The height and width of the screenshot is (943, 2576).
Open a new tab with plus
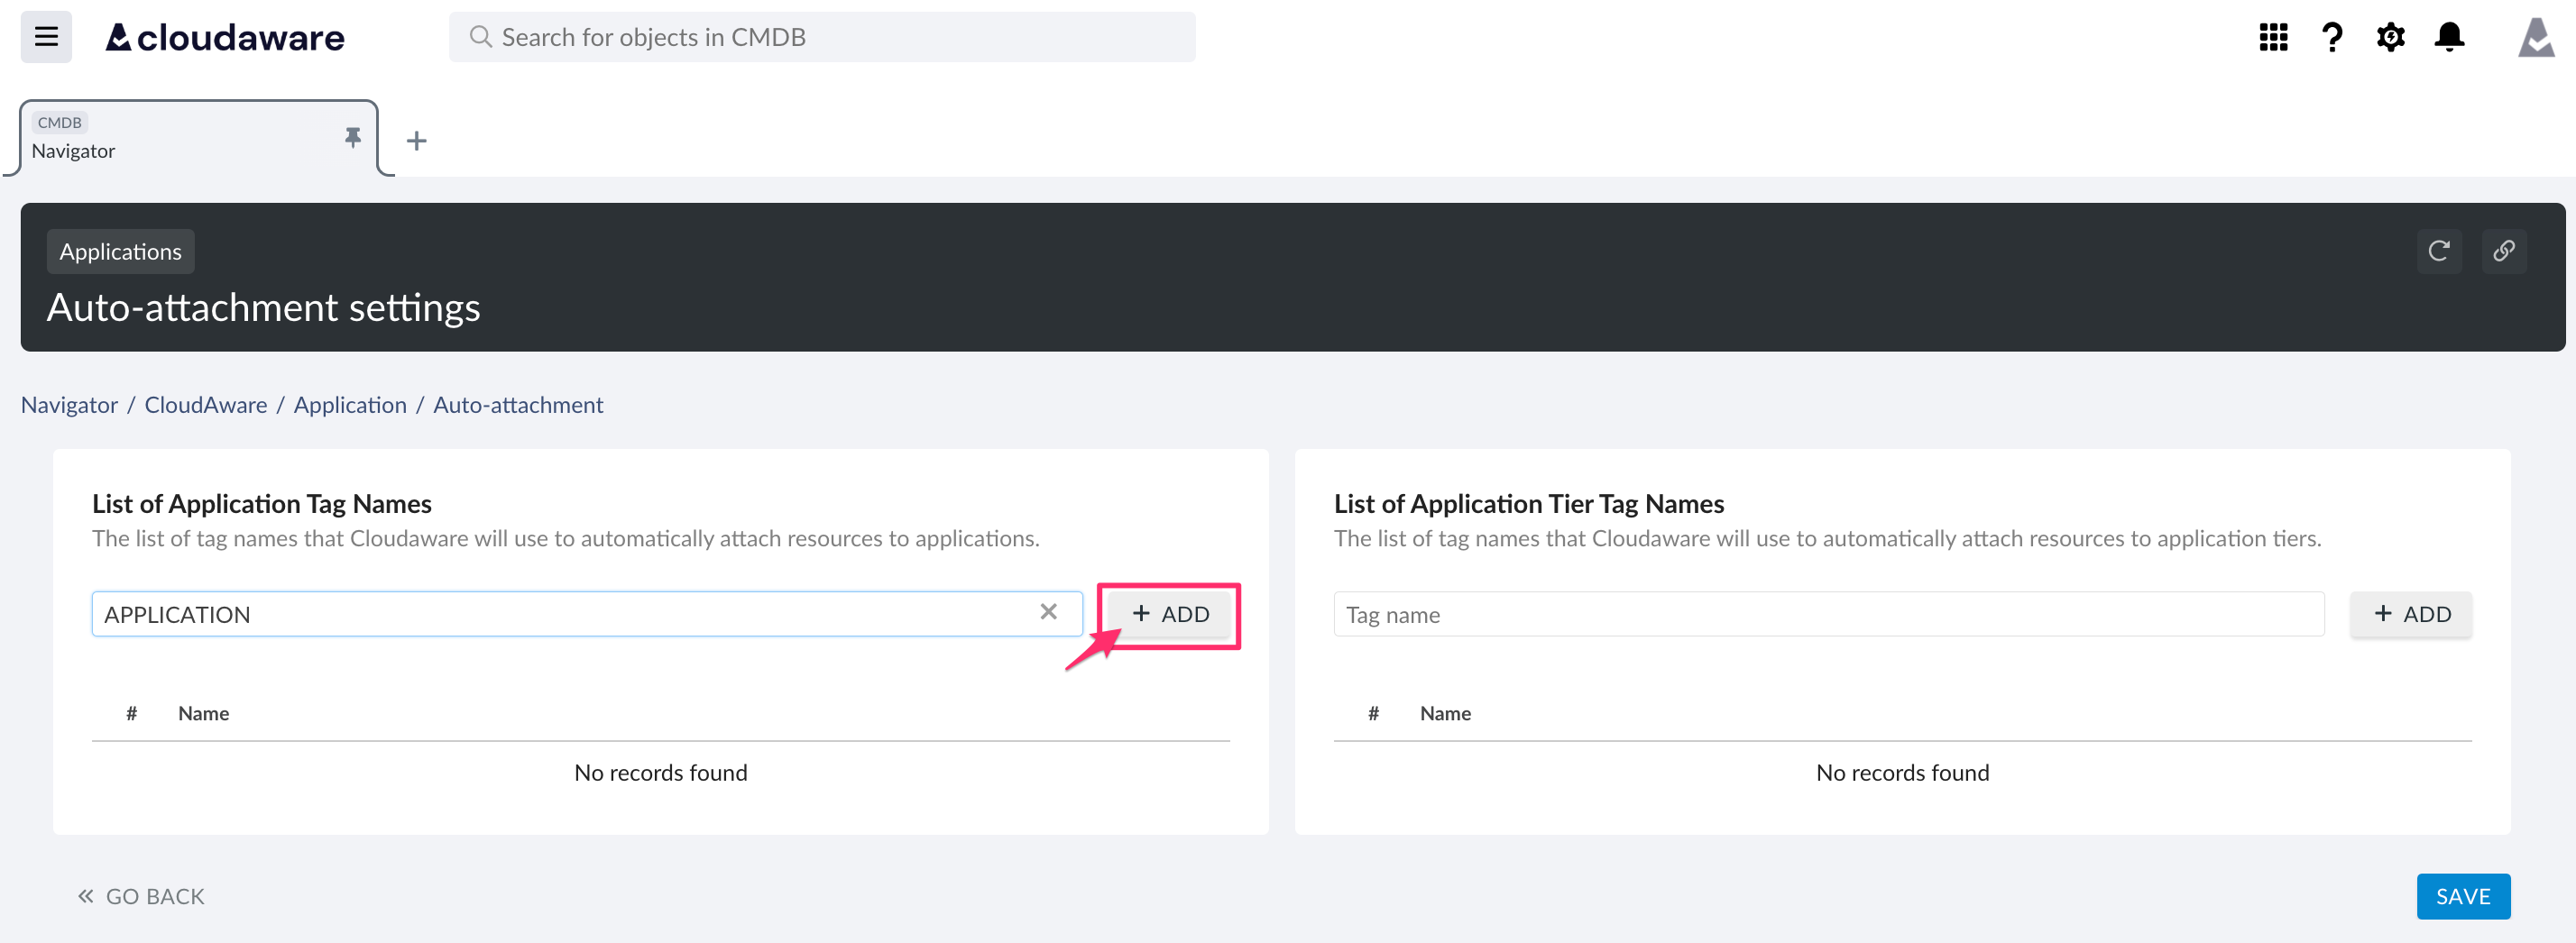coord(417,141)
